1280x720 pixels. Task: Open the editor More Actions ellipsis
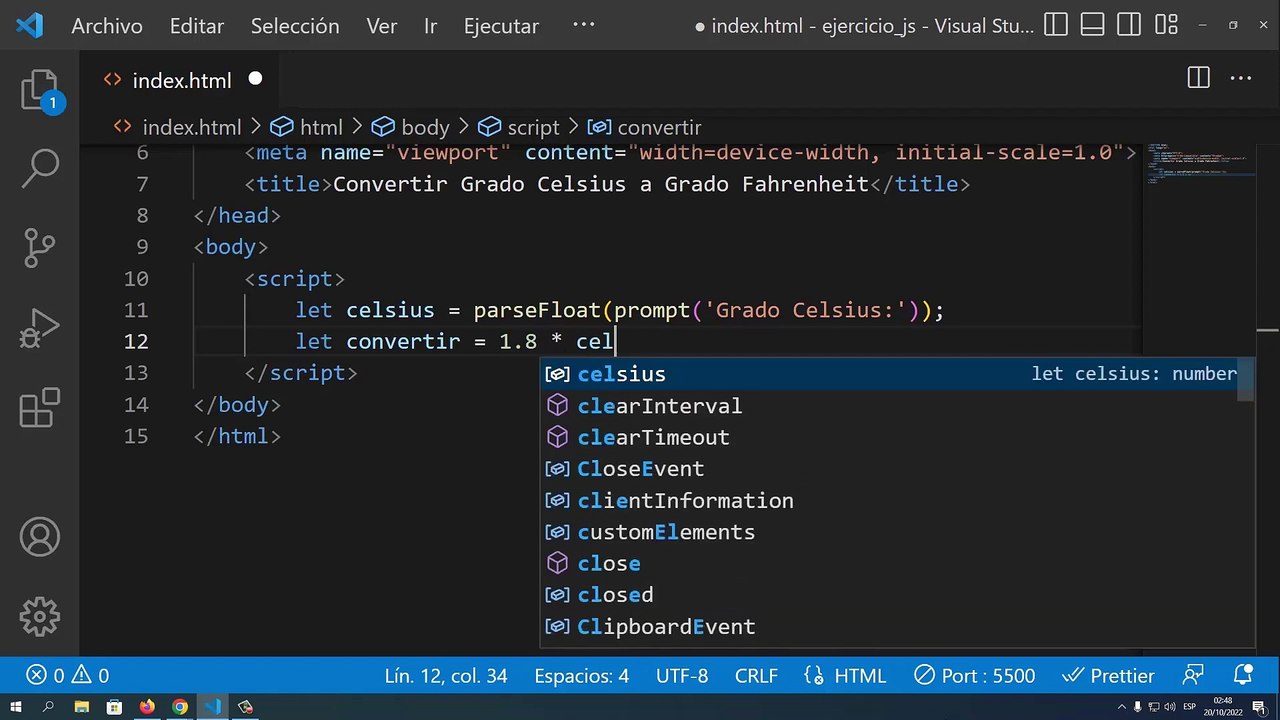pyautogui.click(x=1240, y=78)
